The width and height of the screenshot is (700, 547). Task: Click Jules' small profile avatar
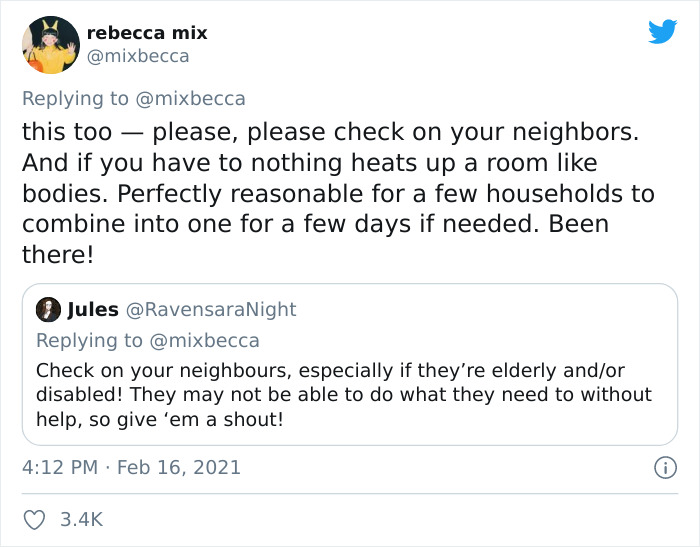pos(46,310)
